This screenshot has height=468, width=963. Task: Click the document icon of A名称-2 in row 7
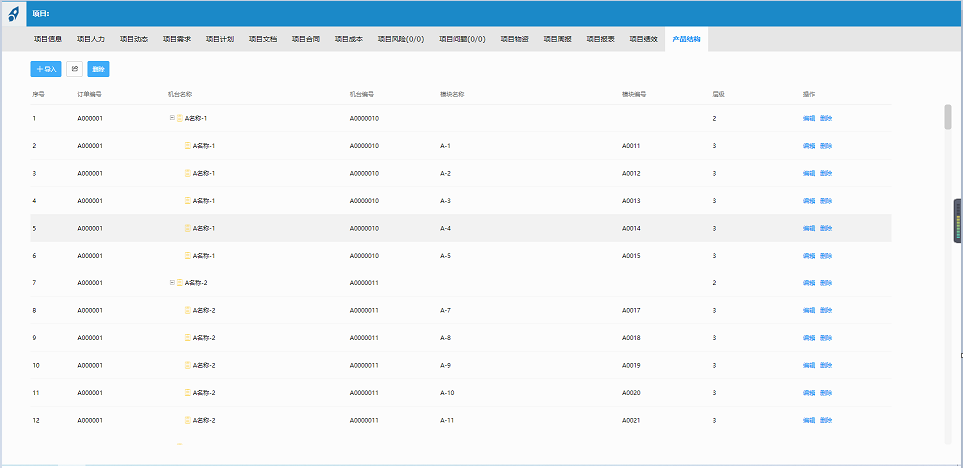pos(181,283)
